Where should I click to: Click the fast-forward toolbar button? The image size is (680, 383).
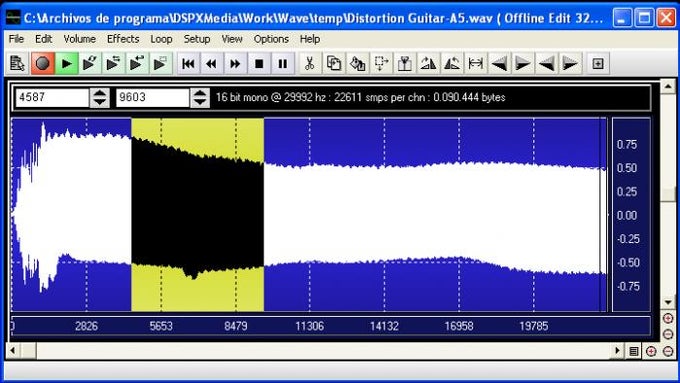pos(235,64)
